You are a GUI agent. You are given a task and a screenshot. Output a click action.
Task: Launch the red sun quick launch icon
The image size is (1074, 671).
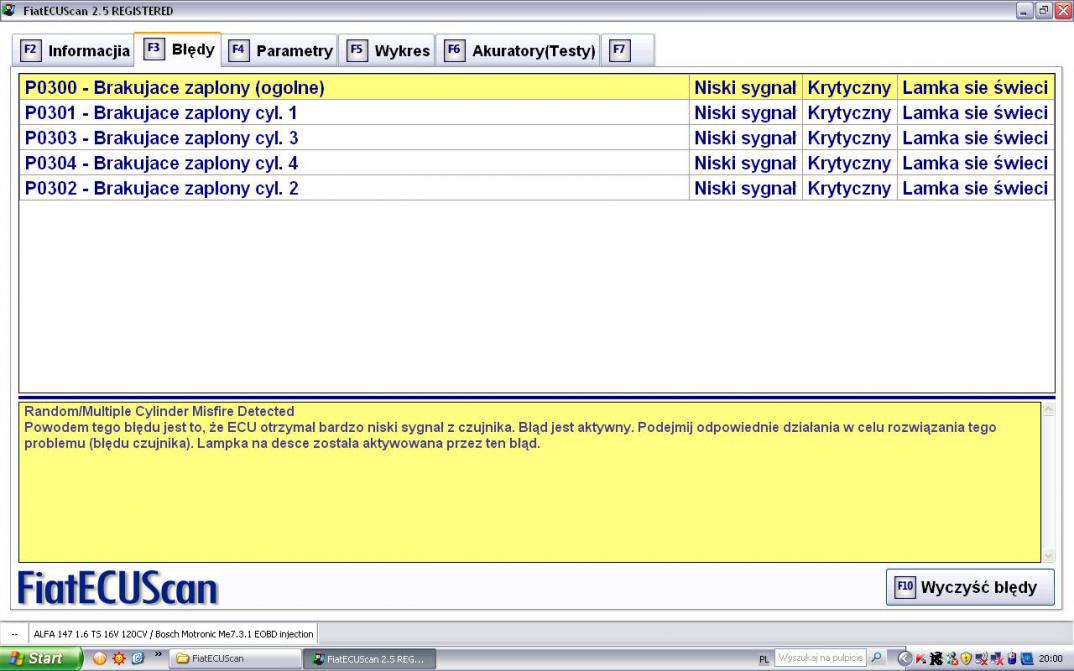(119, 659)
